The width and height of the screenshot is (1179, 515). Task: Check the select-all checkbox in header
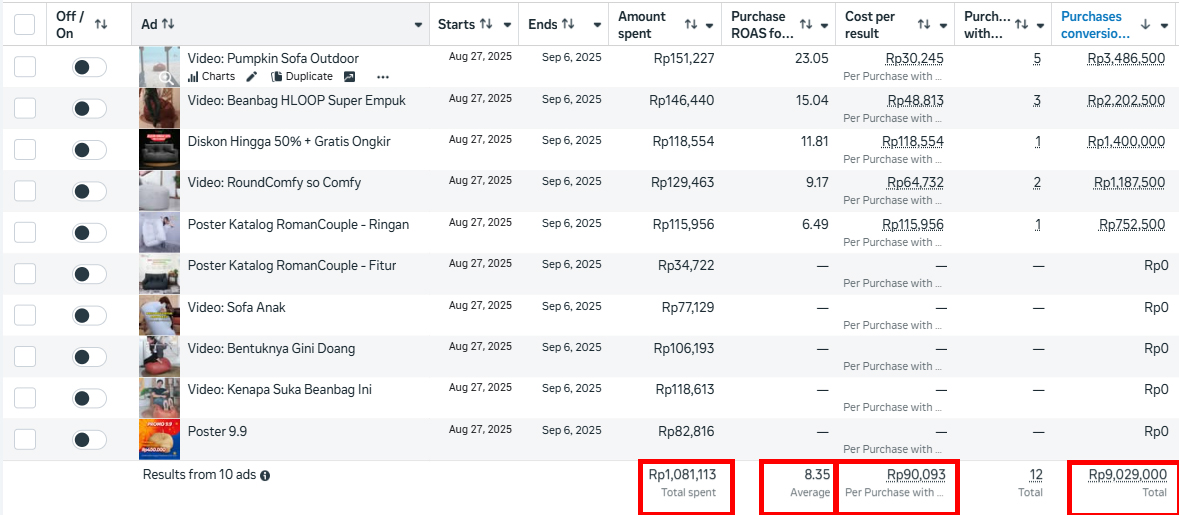click(25, 24)
